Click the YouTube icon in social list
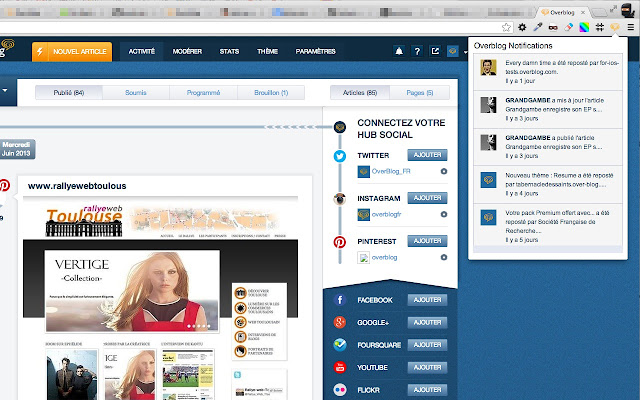 340,367
